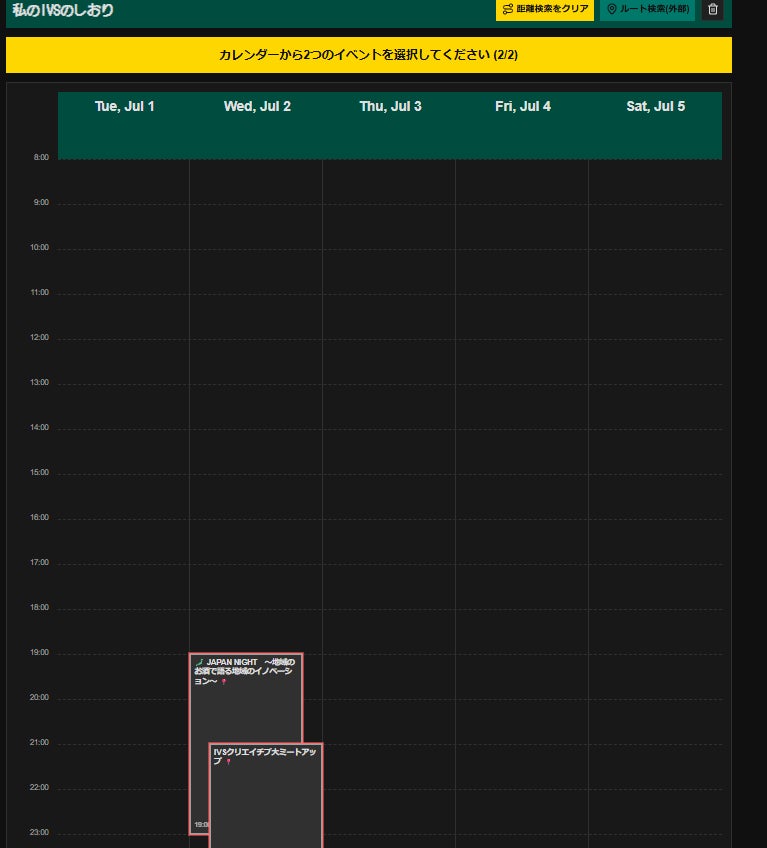Click the yellow カレンダーから2つのイベントを選択してください banner

[x=369, y=55]
